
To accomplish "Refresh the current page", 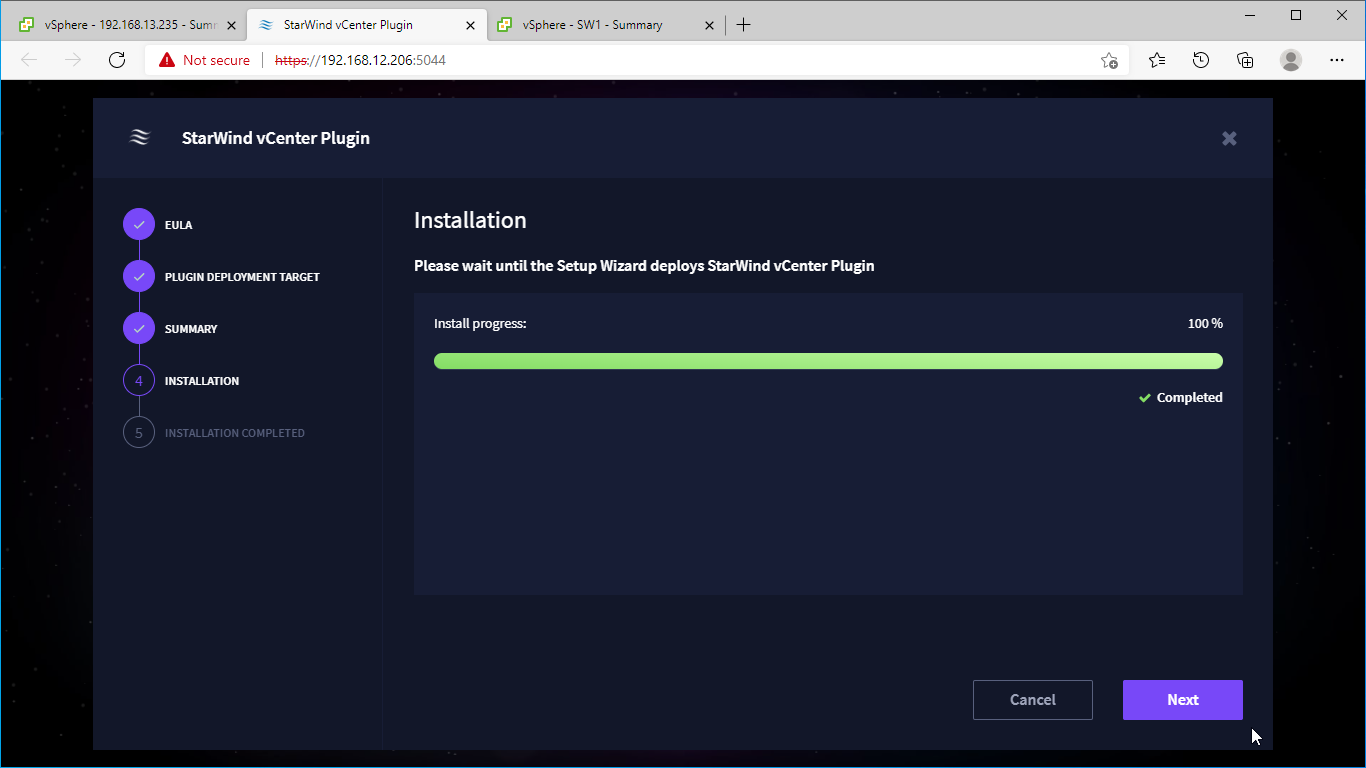I will pyautogui.click(x=117, y=60).
